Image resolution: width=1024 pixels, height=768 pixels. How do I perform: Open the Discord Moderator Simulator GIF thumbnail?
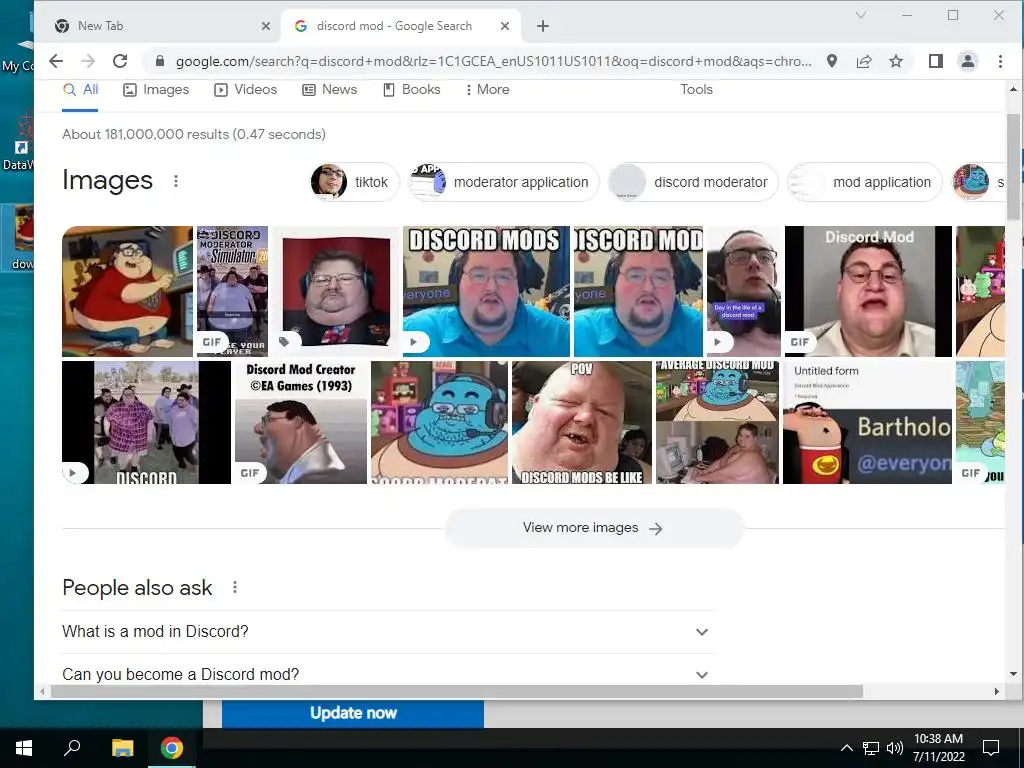pos(232,291)
